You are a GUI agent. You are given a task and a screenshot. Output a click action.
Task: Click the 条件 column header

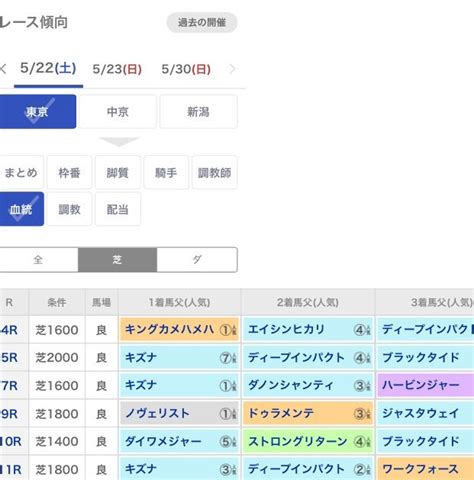[x=57, y=302]
